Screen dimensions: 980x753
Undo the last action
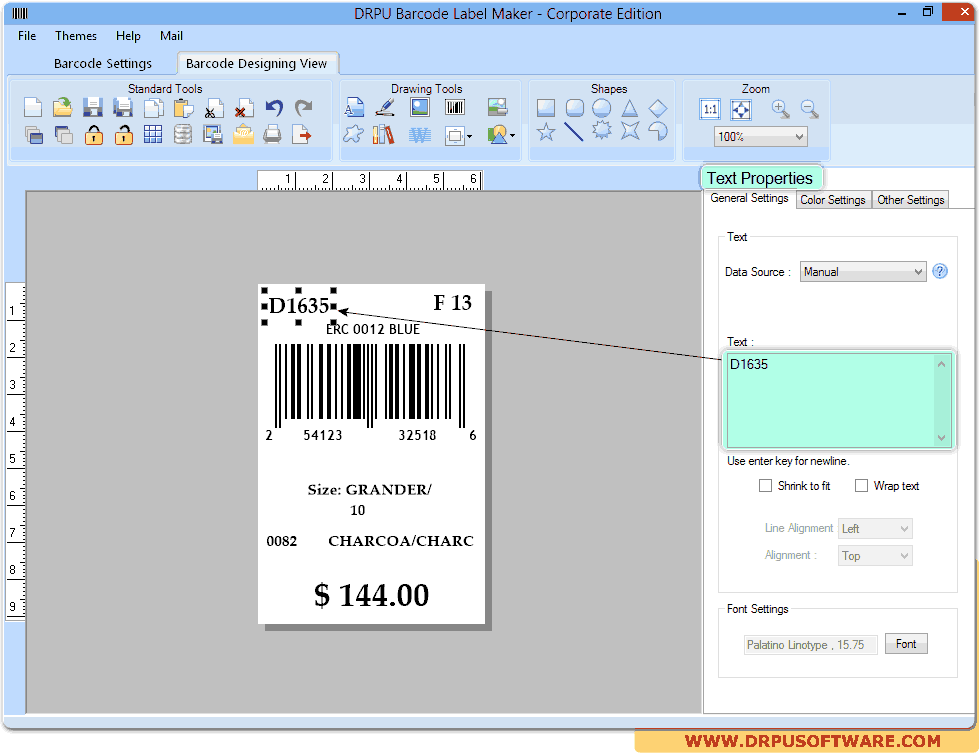tap(274, 108)
